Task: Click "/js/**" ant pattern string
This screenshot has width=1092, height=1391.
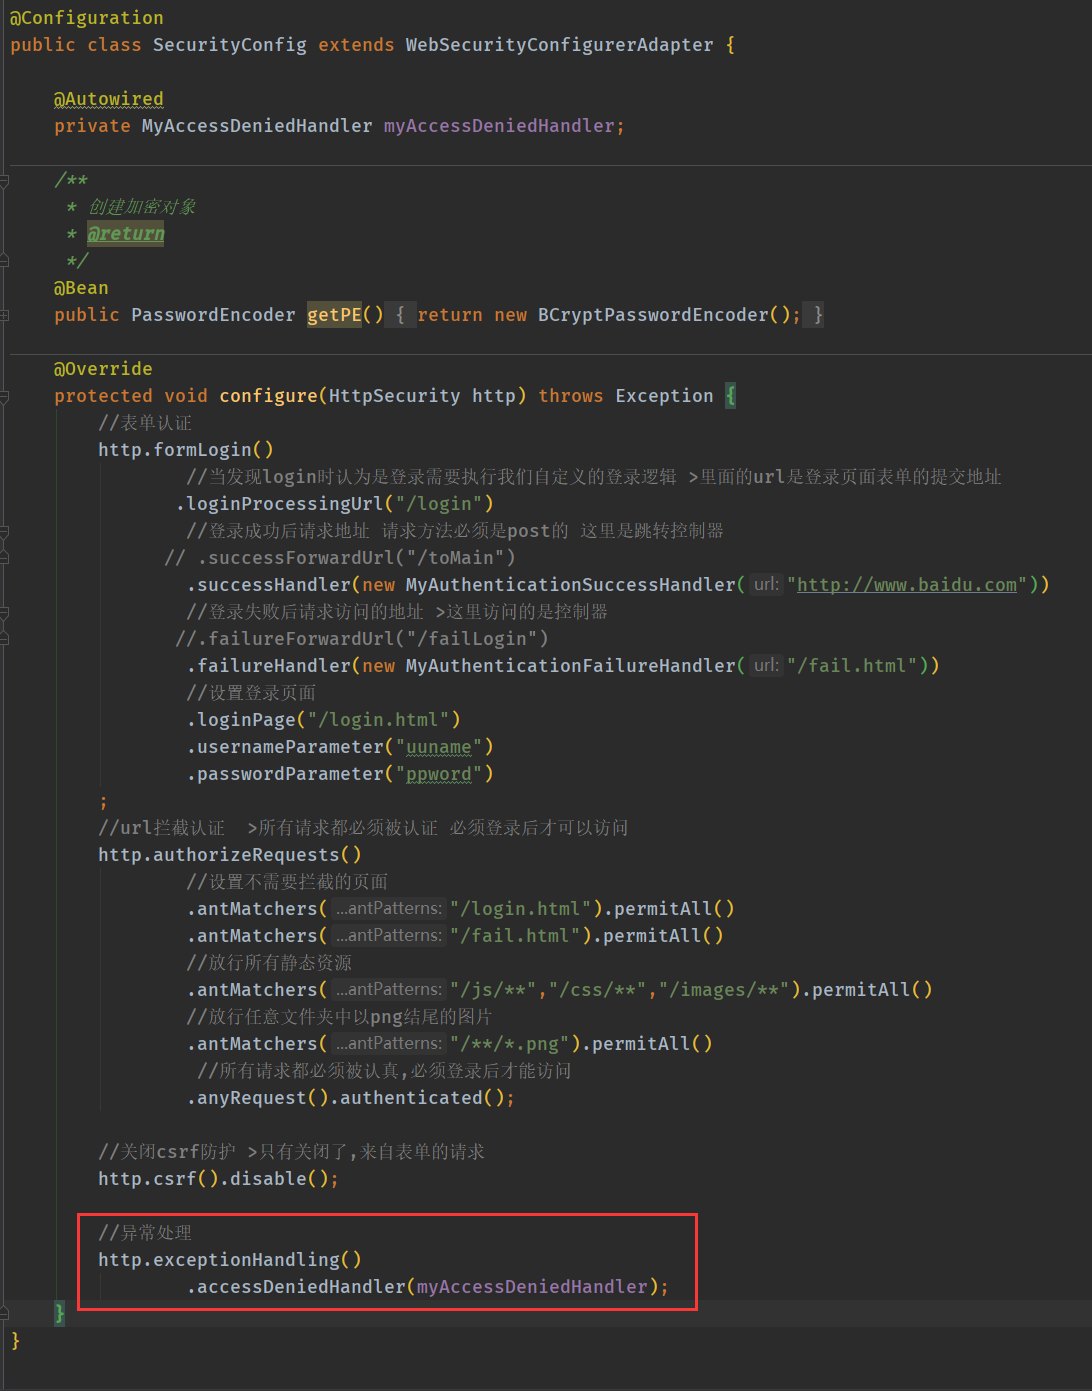Action: (x=494, y=990)
